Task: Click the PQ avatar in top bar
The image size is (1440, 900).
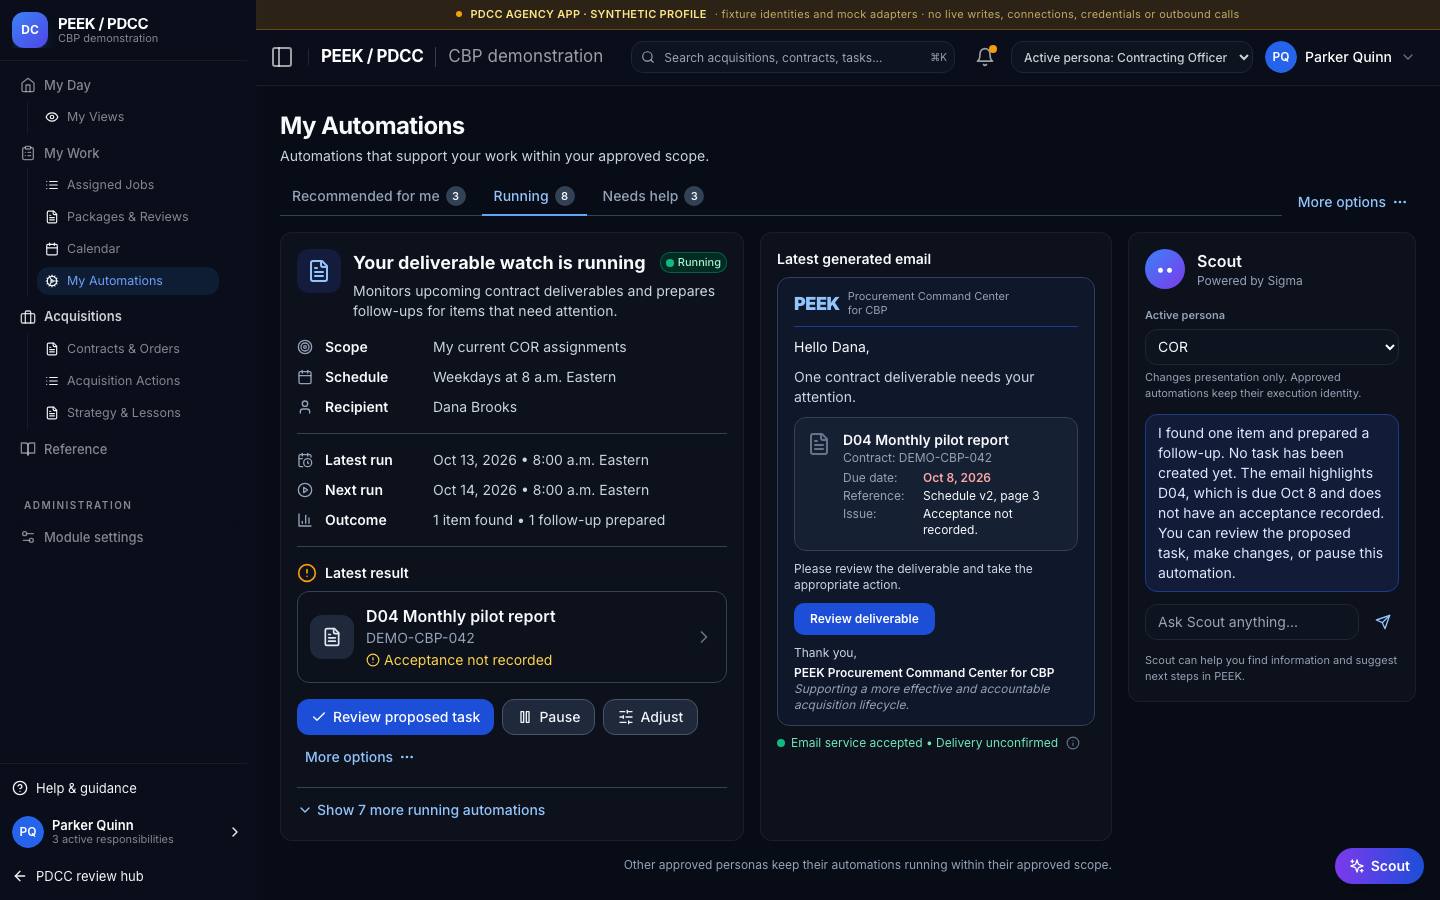Action: [x=1281, y=57]
